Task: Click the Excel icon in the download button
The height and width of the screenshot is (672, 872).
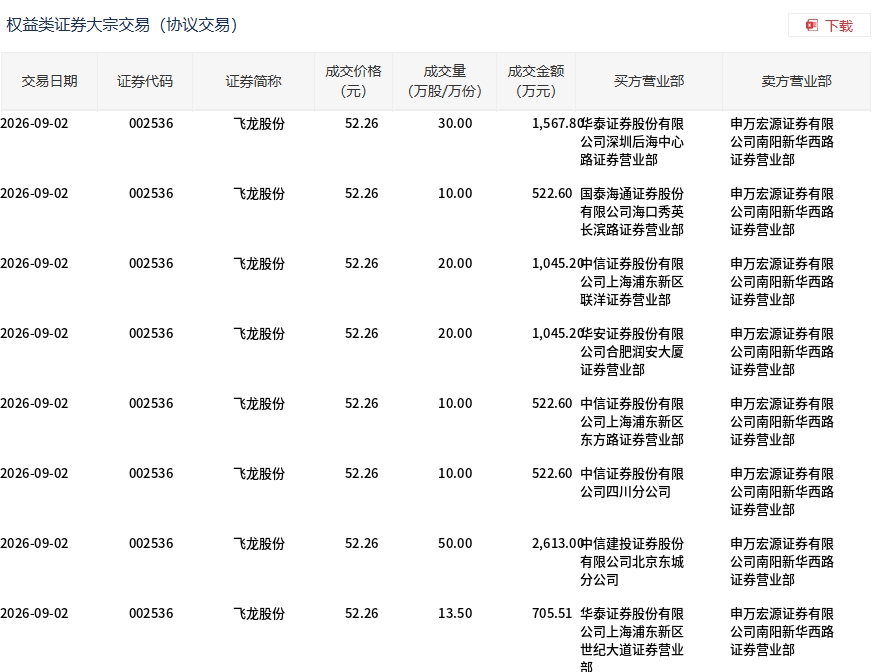Action: [x=812, y=26]
